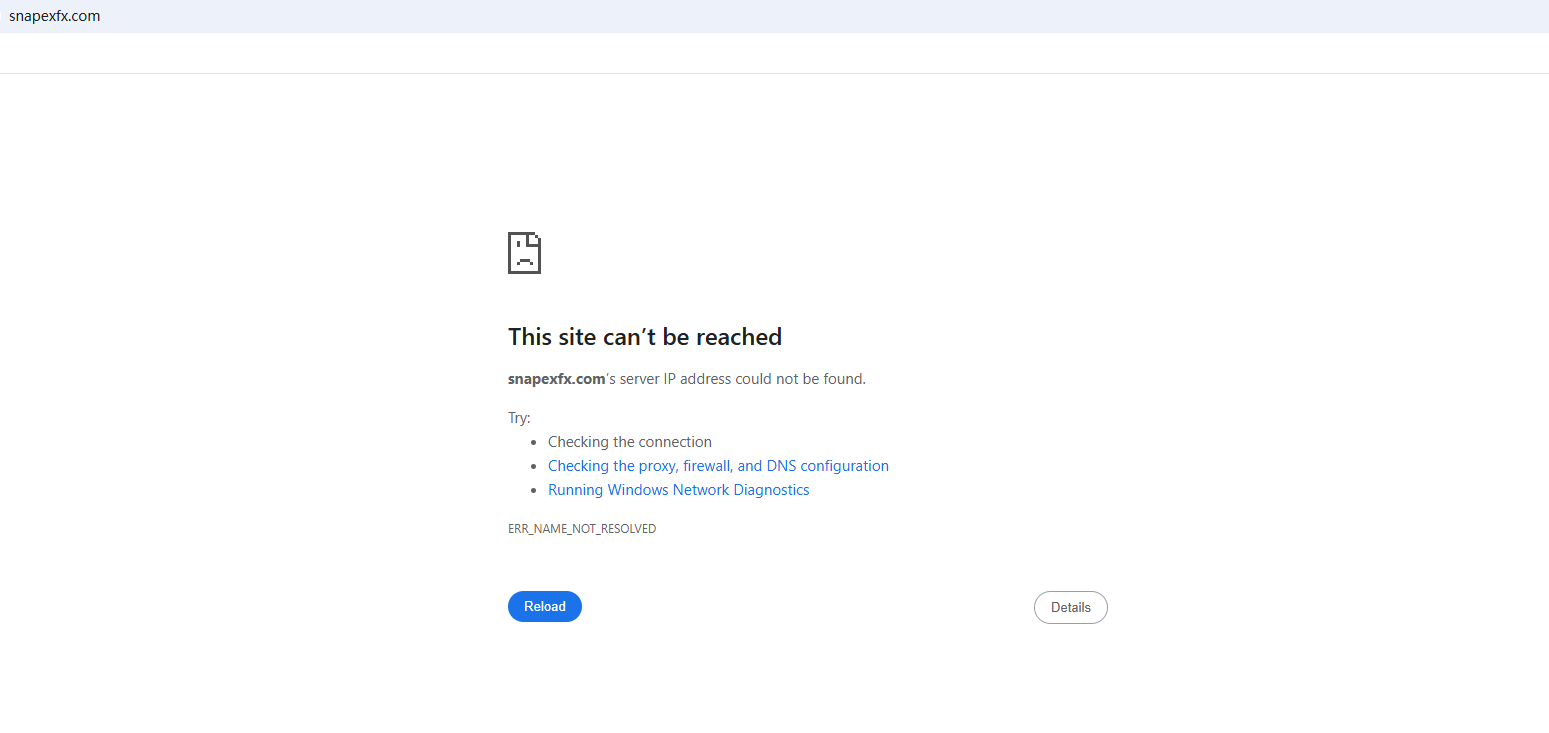Click the blank white strip below the address bar
The width and height of the screenshot is (1549, 733).
point(774,53)
